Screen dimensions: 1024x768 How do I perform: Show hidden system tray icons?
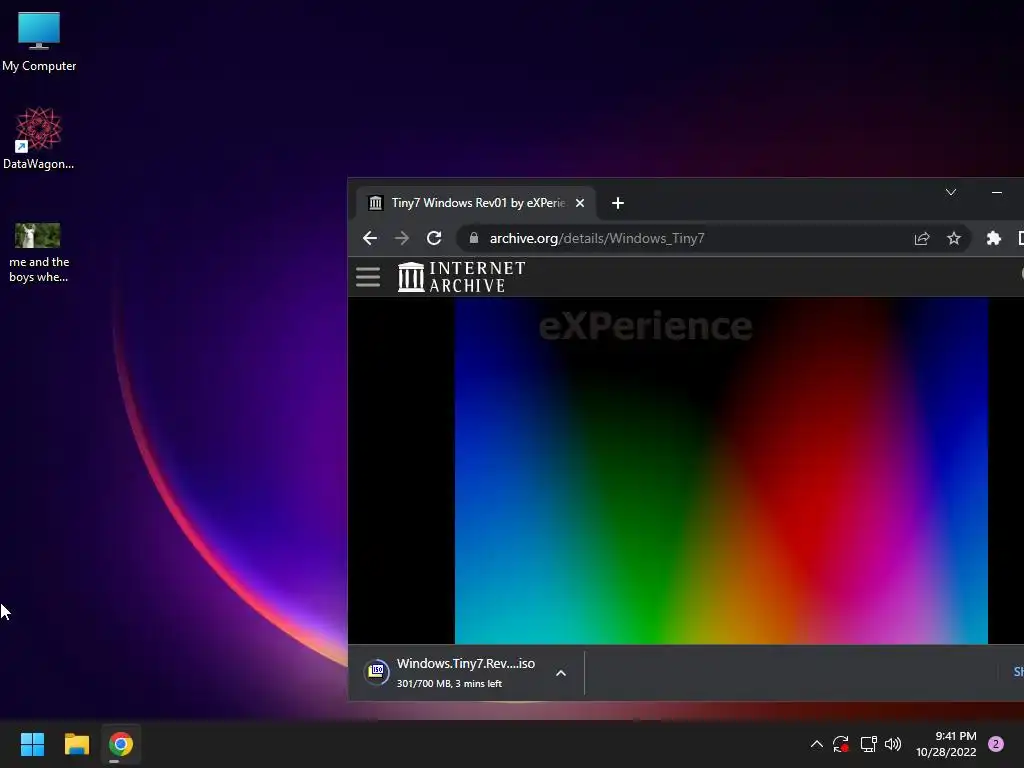click(x=816, y=744)
